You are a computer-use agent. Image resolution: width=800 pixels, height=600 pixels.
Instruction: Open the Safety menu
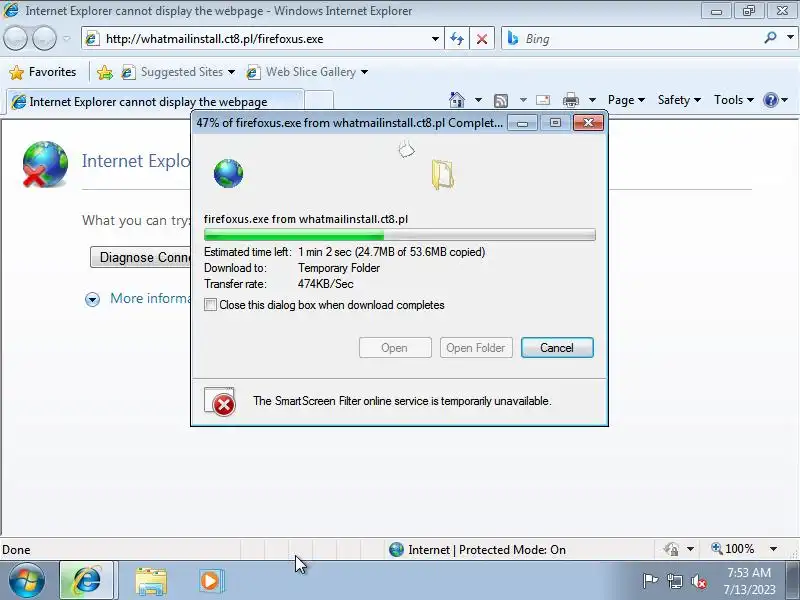(679, 100)
